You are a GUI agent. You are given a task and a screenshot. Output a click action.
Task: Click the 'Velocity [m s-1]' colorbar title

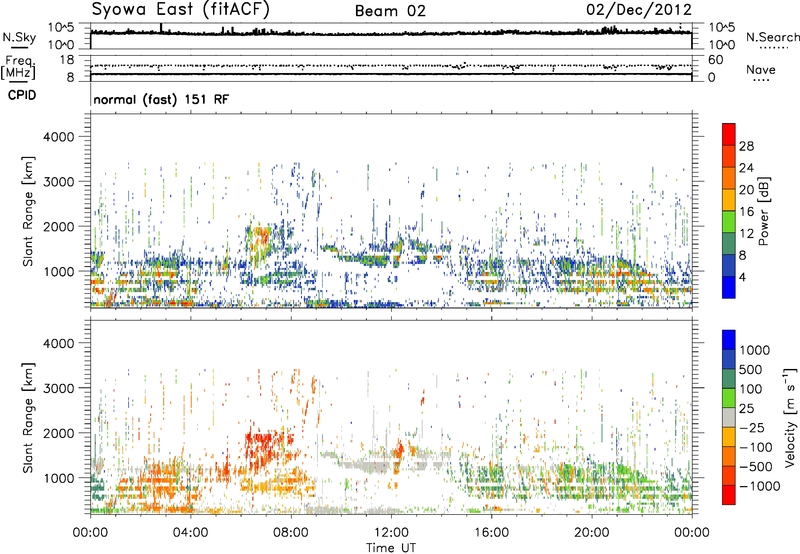[x=790, y=417]
